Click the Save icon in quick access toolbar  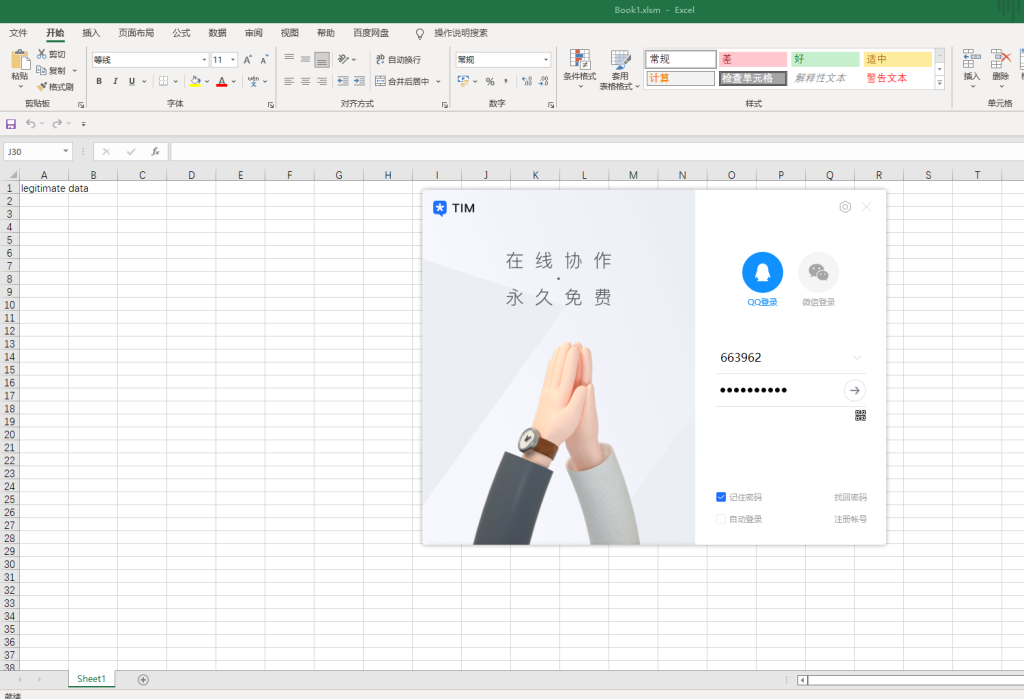11,123
